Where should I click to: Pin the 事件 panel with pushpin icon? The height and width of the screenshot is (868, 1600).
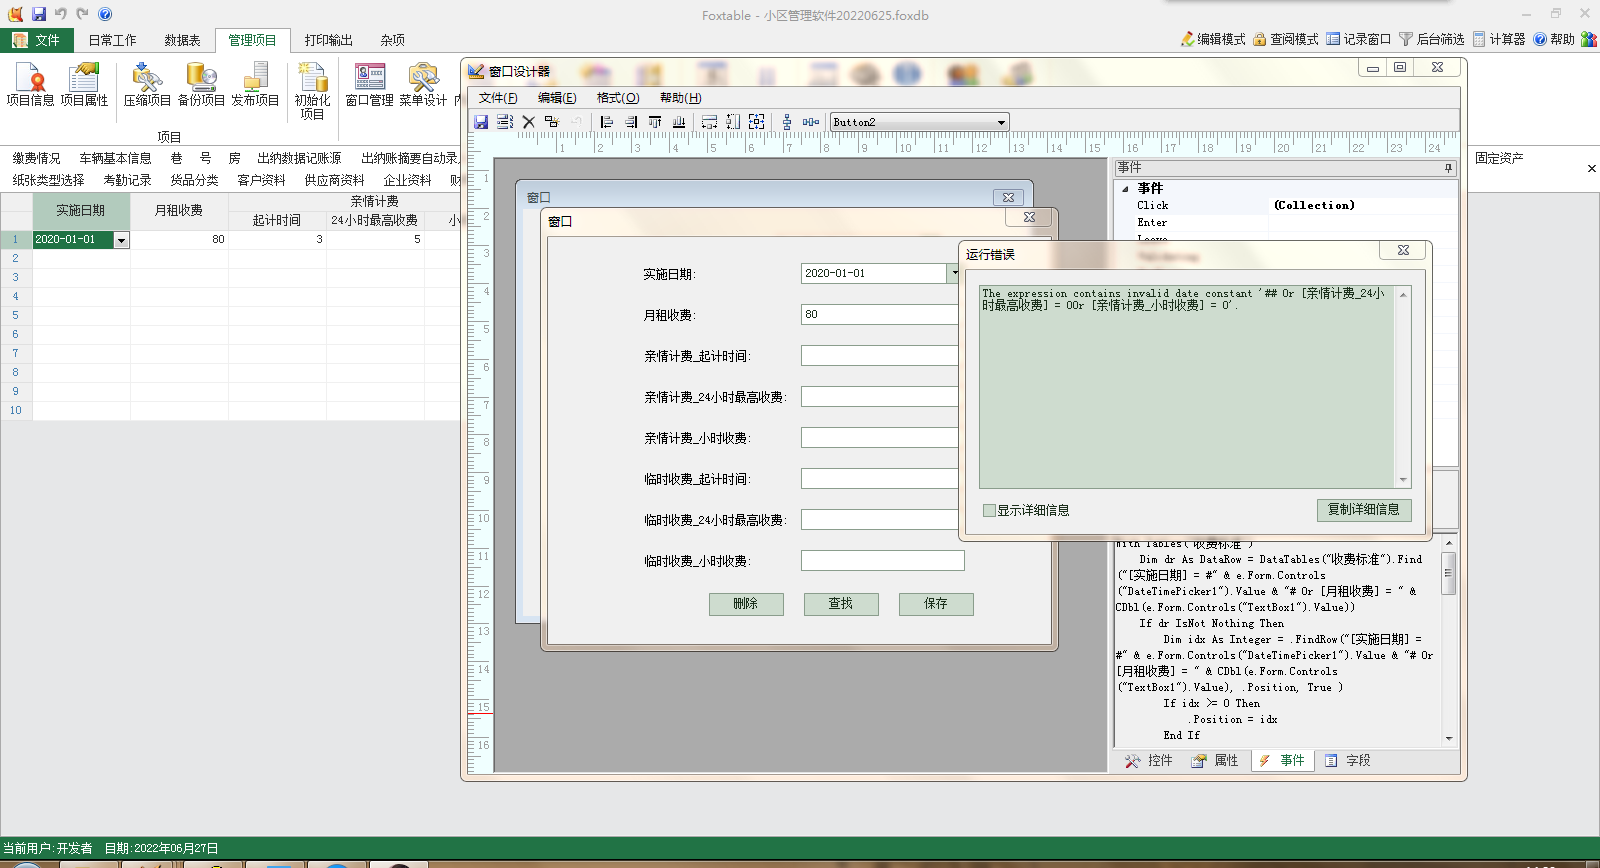click(x=1448, y=168)
